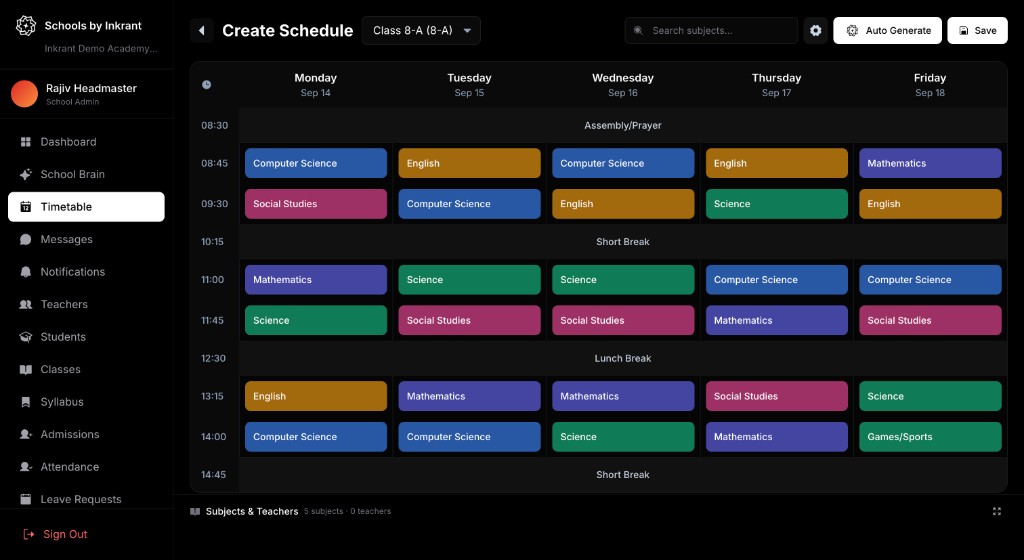Click the Lunch Break row label
This screenshot has width=1024, height=560.
click(623, 358)
